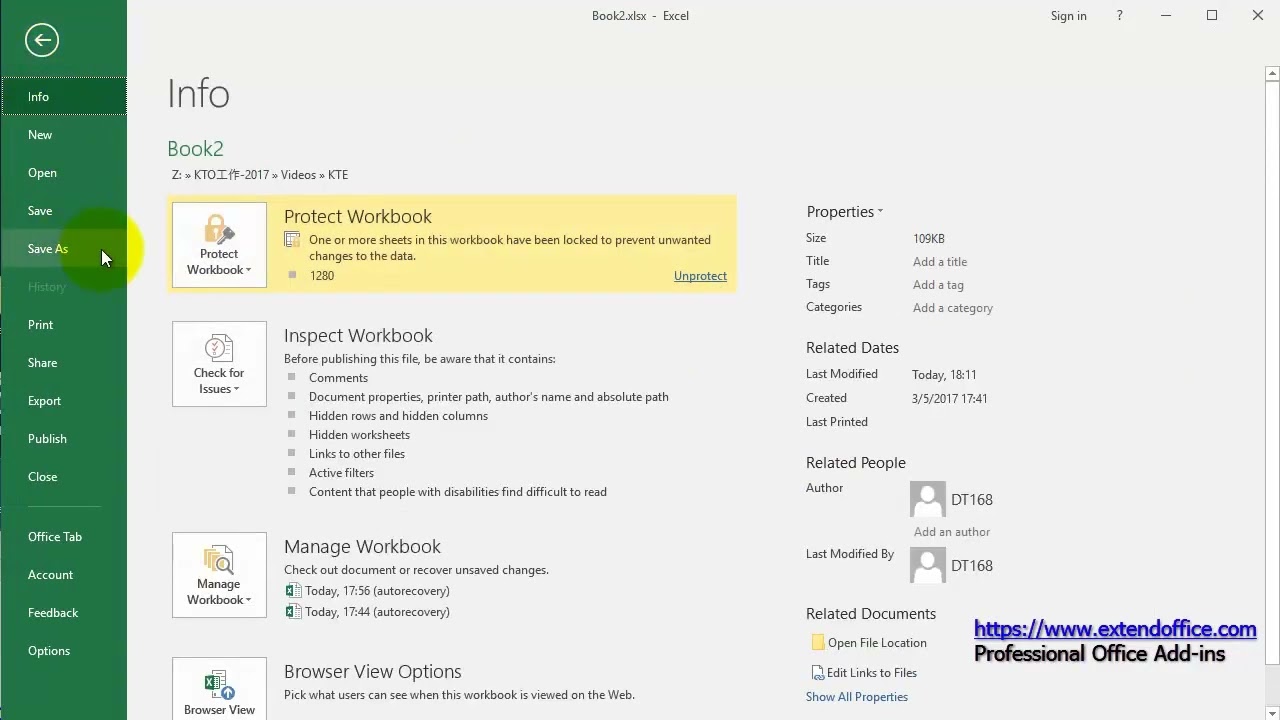Click the Excel icon beside Today, 17:44

pyautogui.click(x=293, y=612)
